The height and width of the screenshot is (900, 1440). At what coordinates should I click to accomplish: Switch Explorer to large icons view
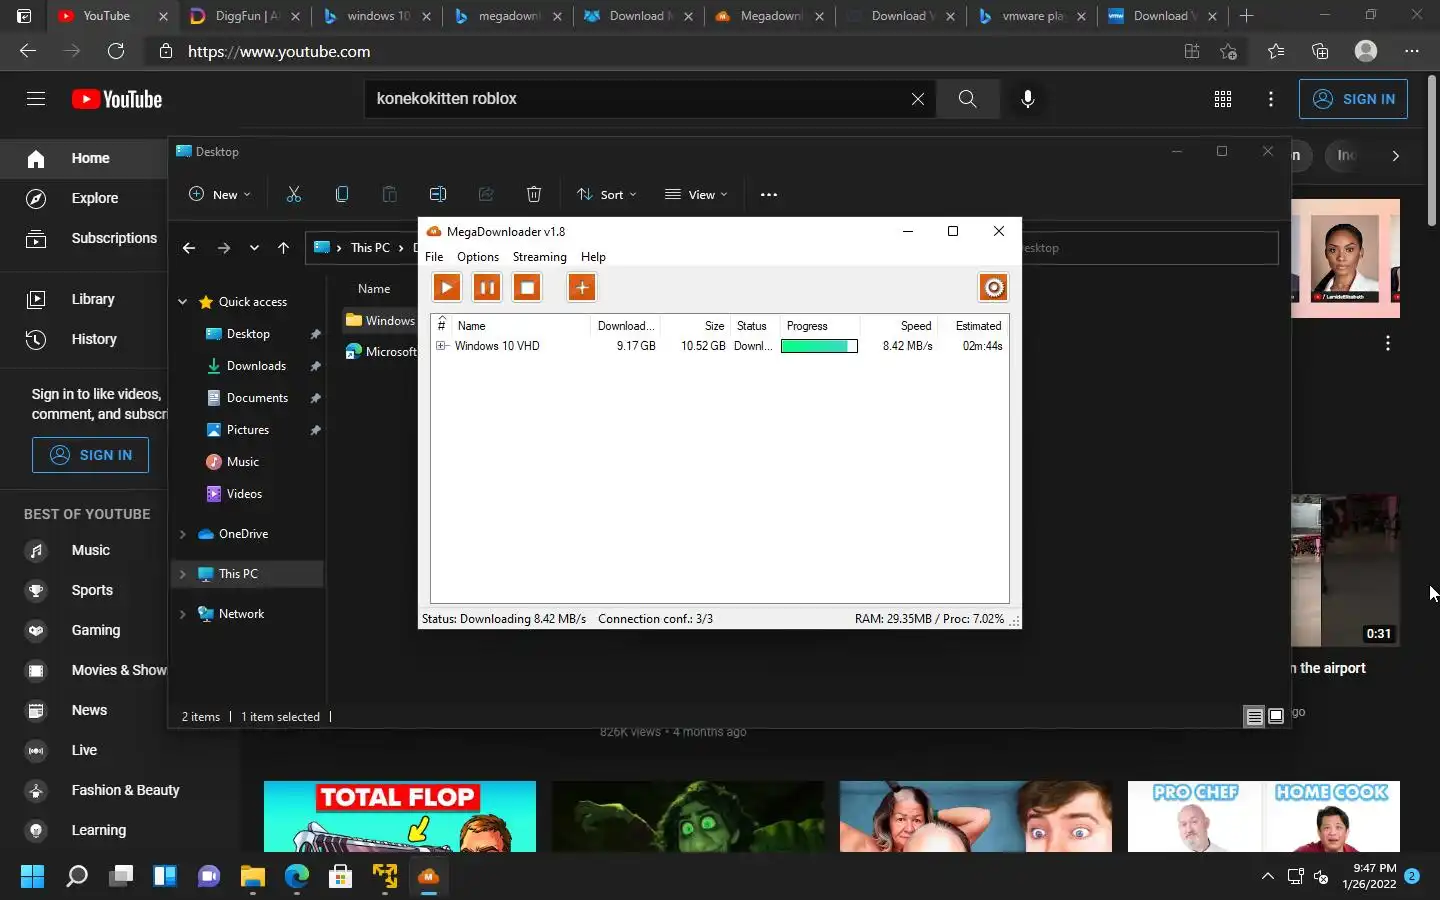(1276, 716)
